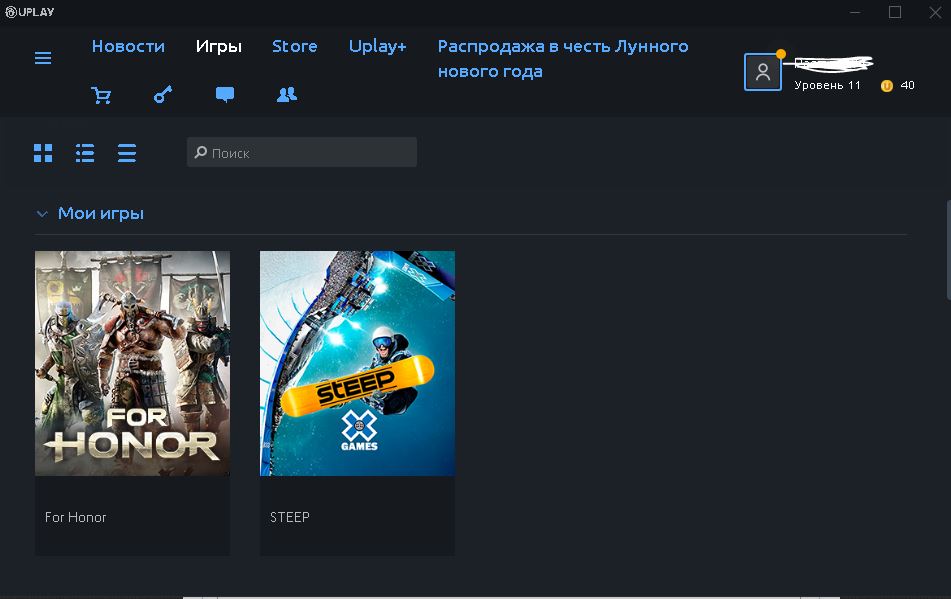The width and height of the screenshot is (951, 599).
Task: Switch to compact list view
Action: [x=127, y=153]
